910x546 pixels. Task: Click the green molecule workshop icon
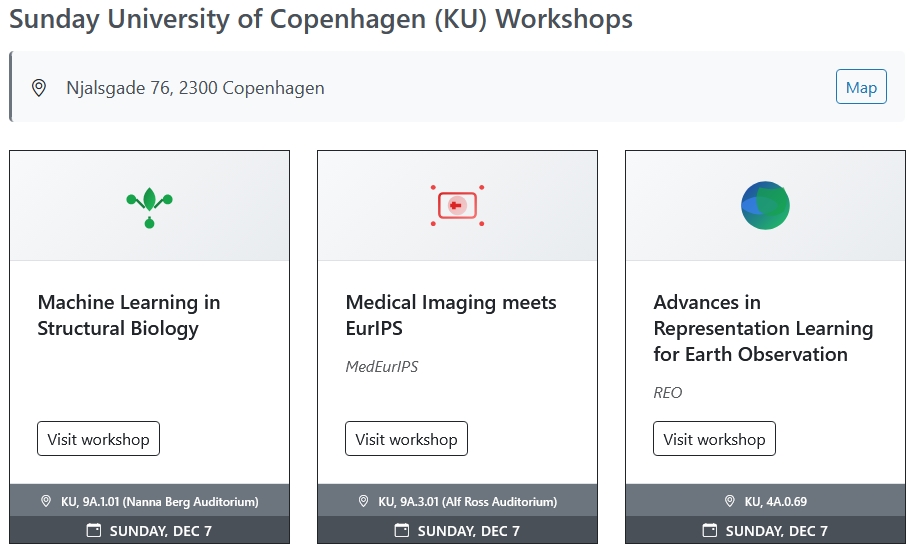click(x=149, y=206)
